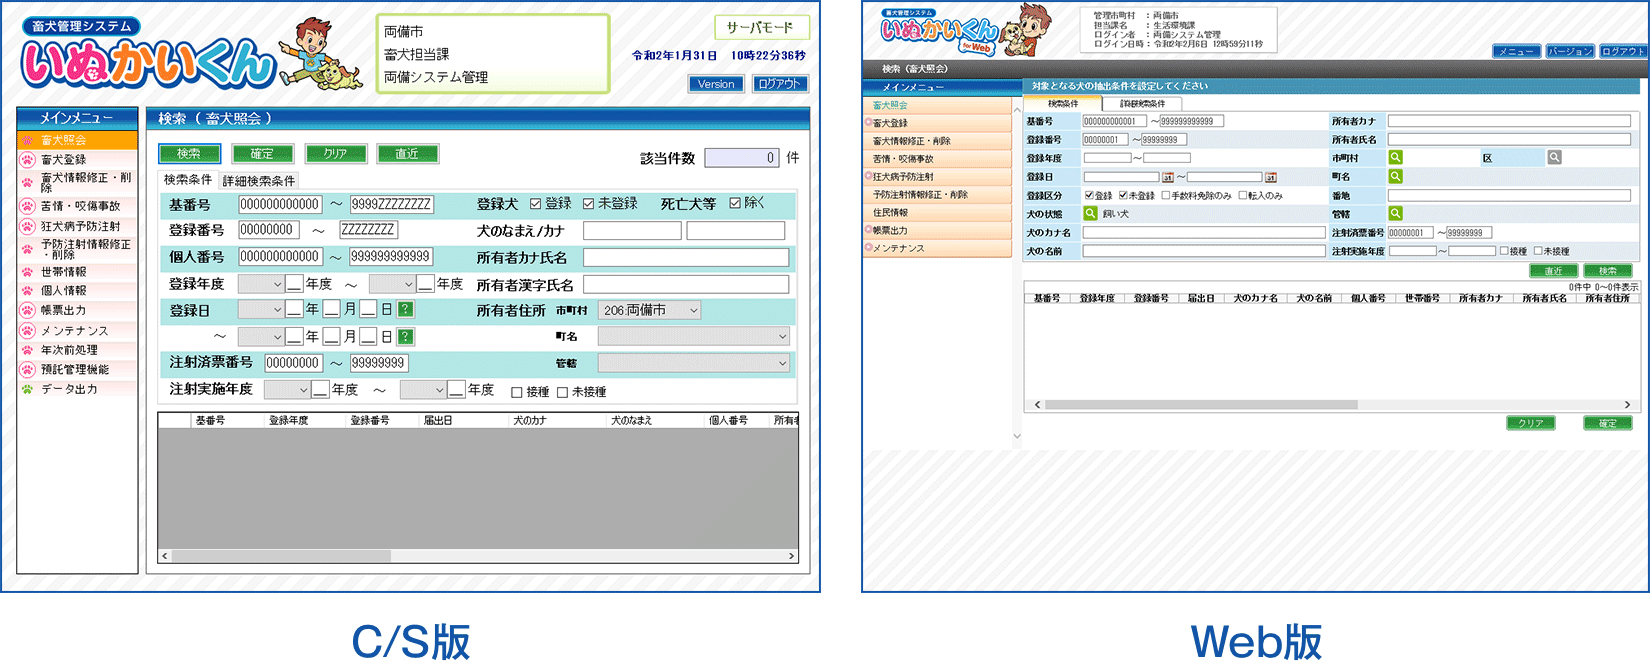Screen dimensions: 1650x661
Task: Open second 注射実施年度 era dropdown in C/S版
Action: pyautogui.click(x=423, y=390)
